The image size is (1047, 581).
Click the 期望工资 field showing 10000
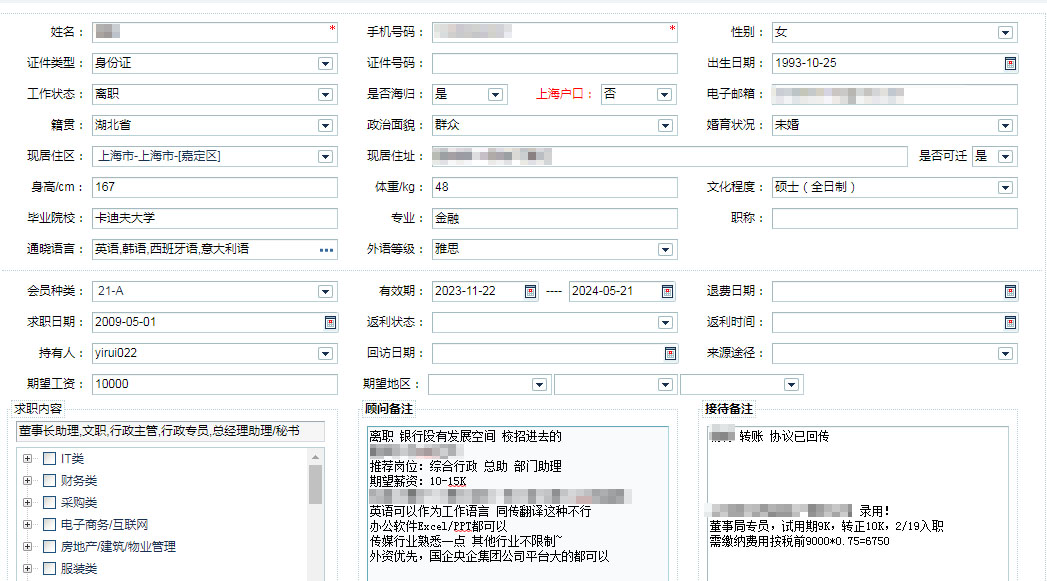[x=214, y=385]
